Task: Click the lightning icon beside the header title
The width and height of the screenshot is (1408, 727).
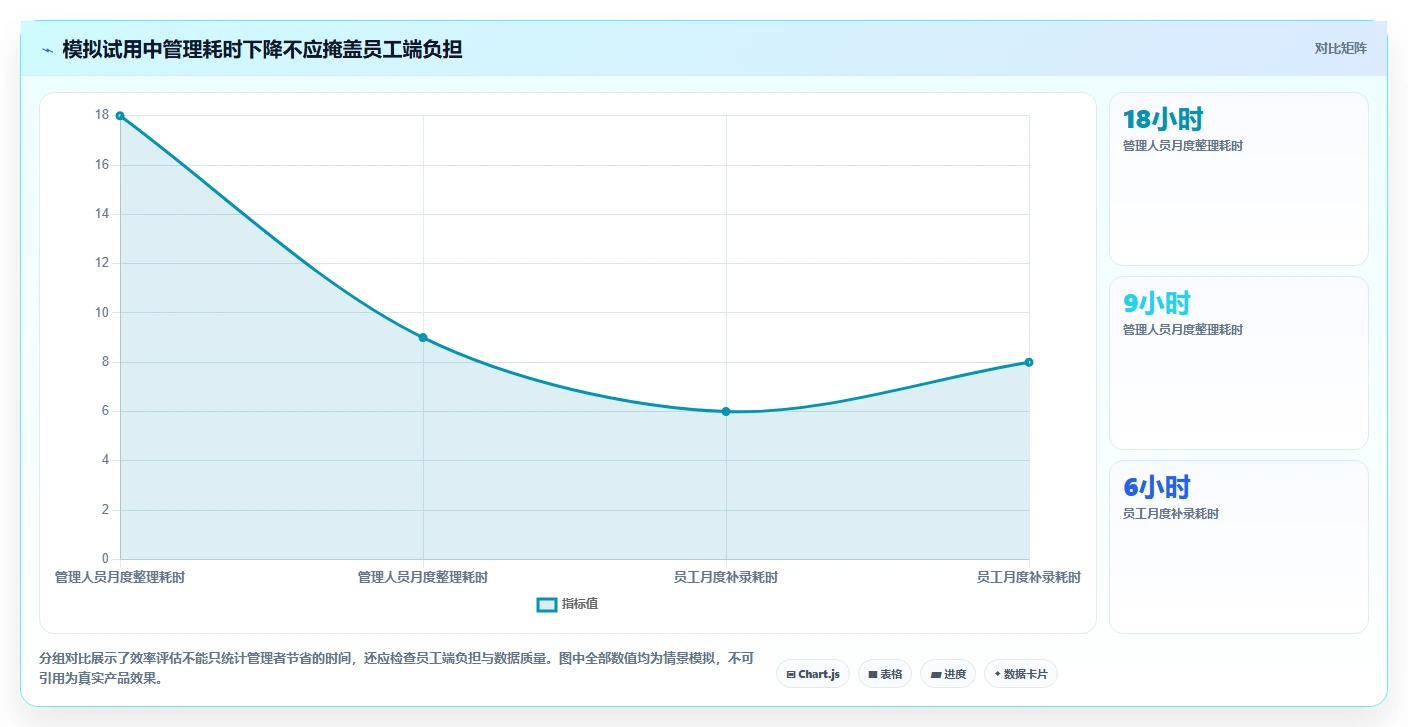Action: click(x=47, y=50)
